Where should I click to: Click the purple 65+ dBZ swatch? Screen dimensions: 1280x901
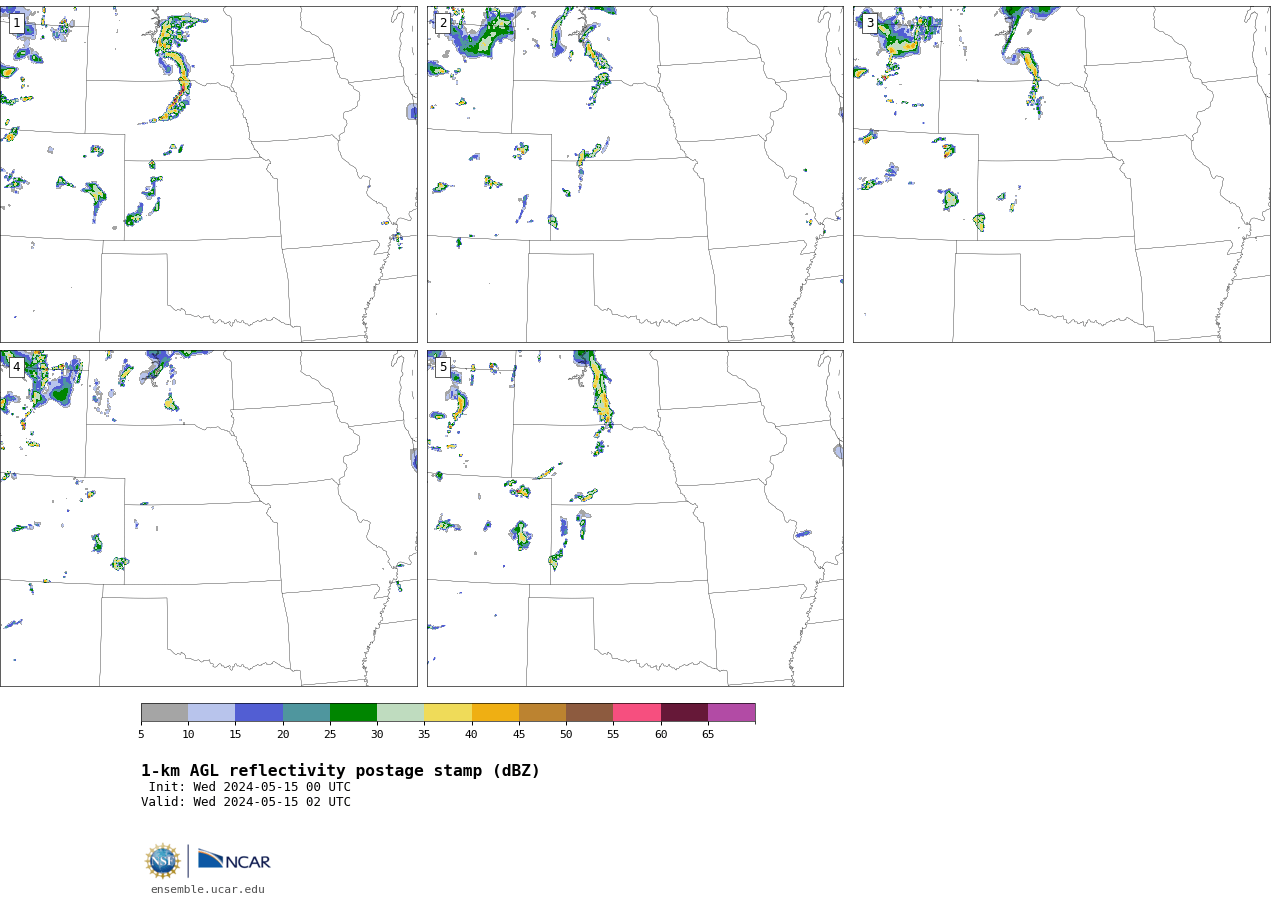tap(732, 712)
